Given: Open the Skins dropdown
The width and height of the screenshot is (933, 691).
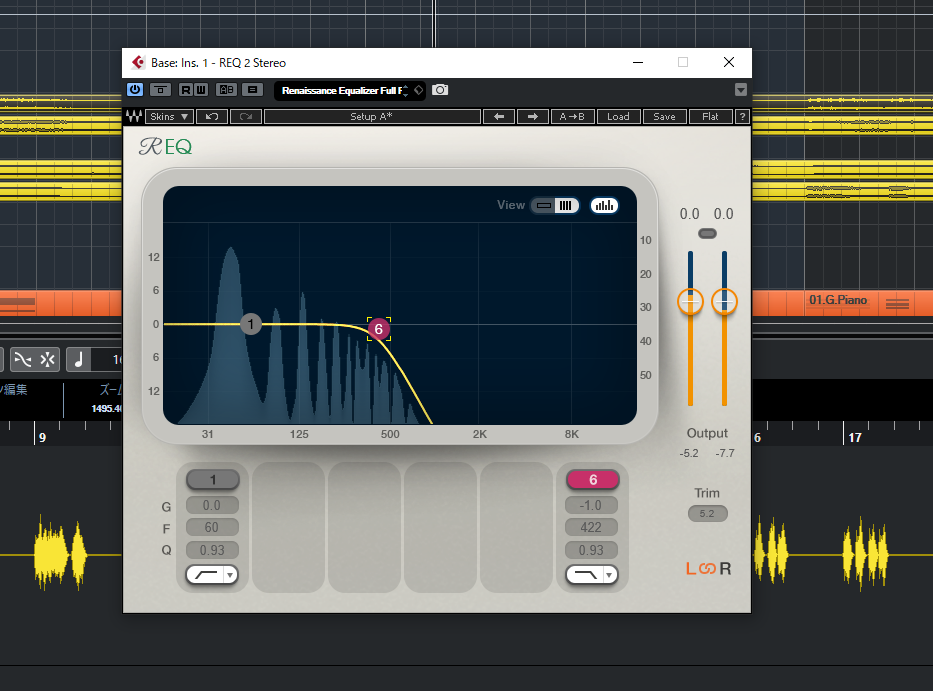Looking at the screenshot, I should coord(169,117).
